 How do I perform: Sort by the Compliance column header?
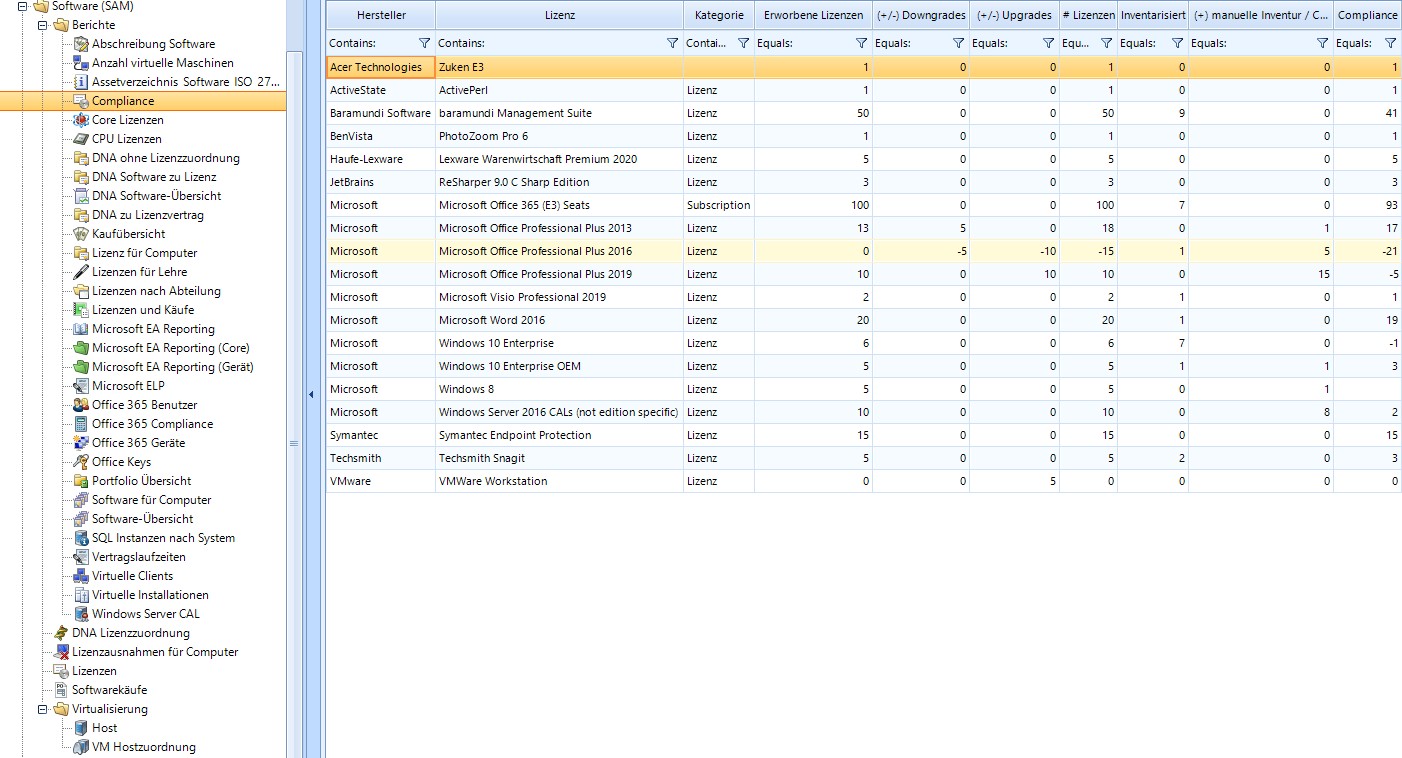[1367, 15]
